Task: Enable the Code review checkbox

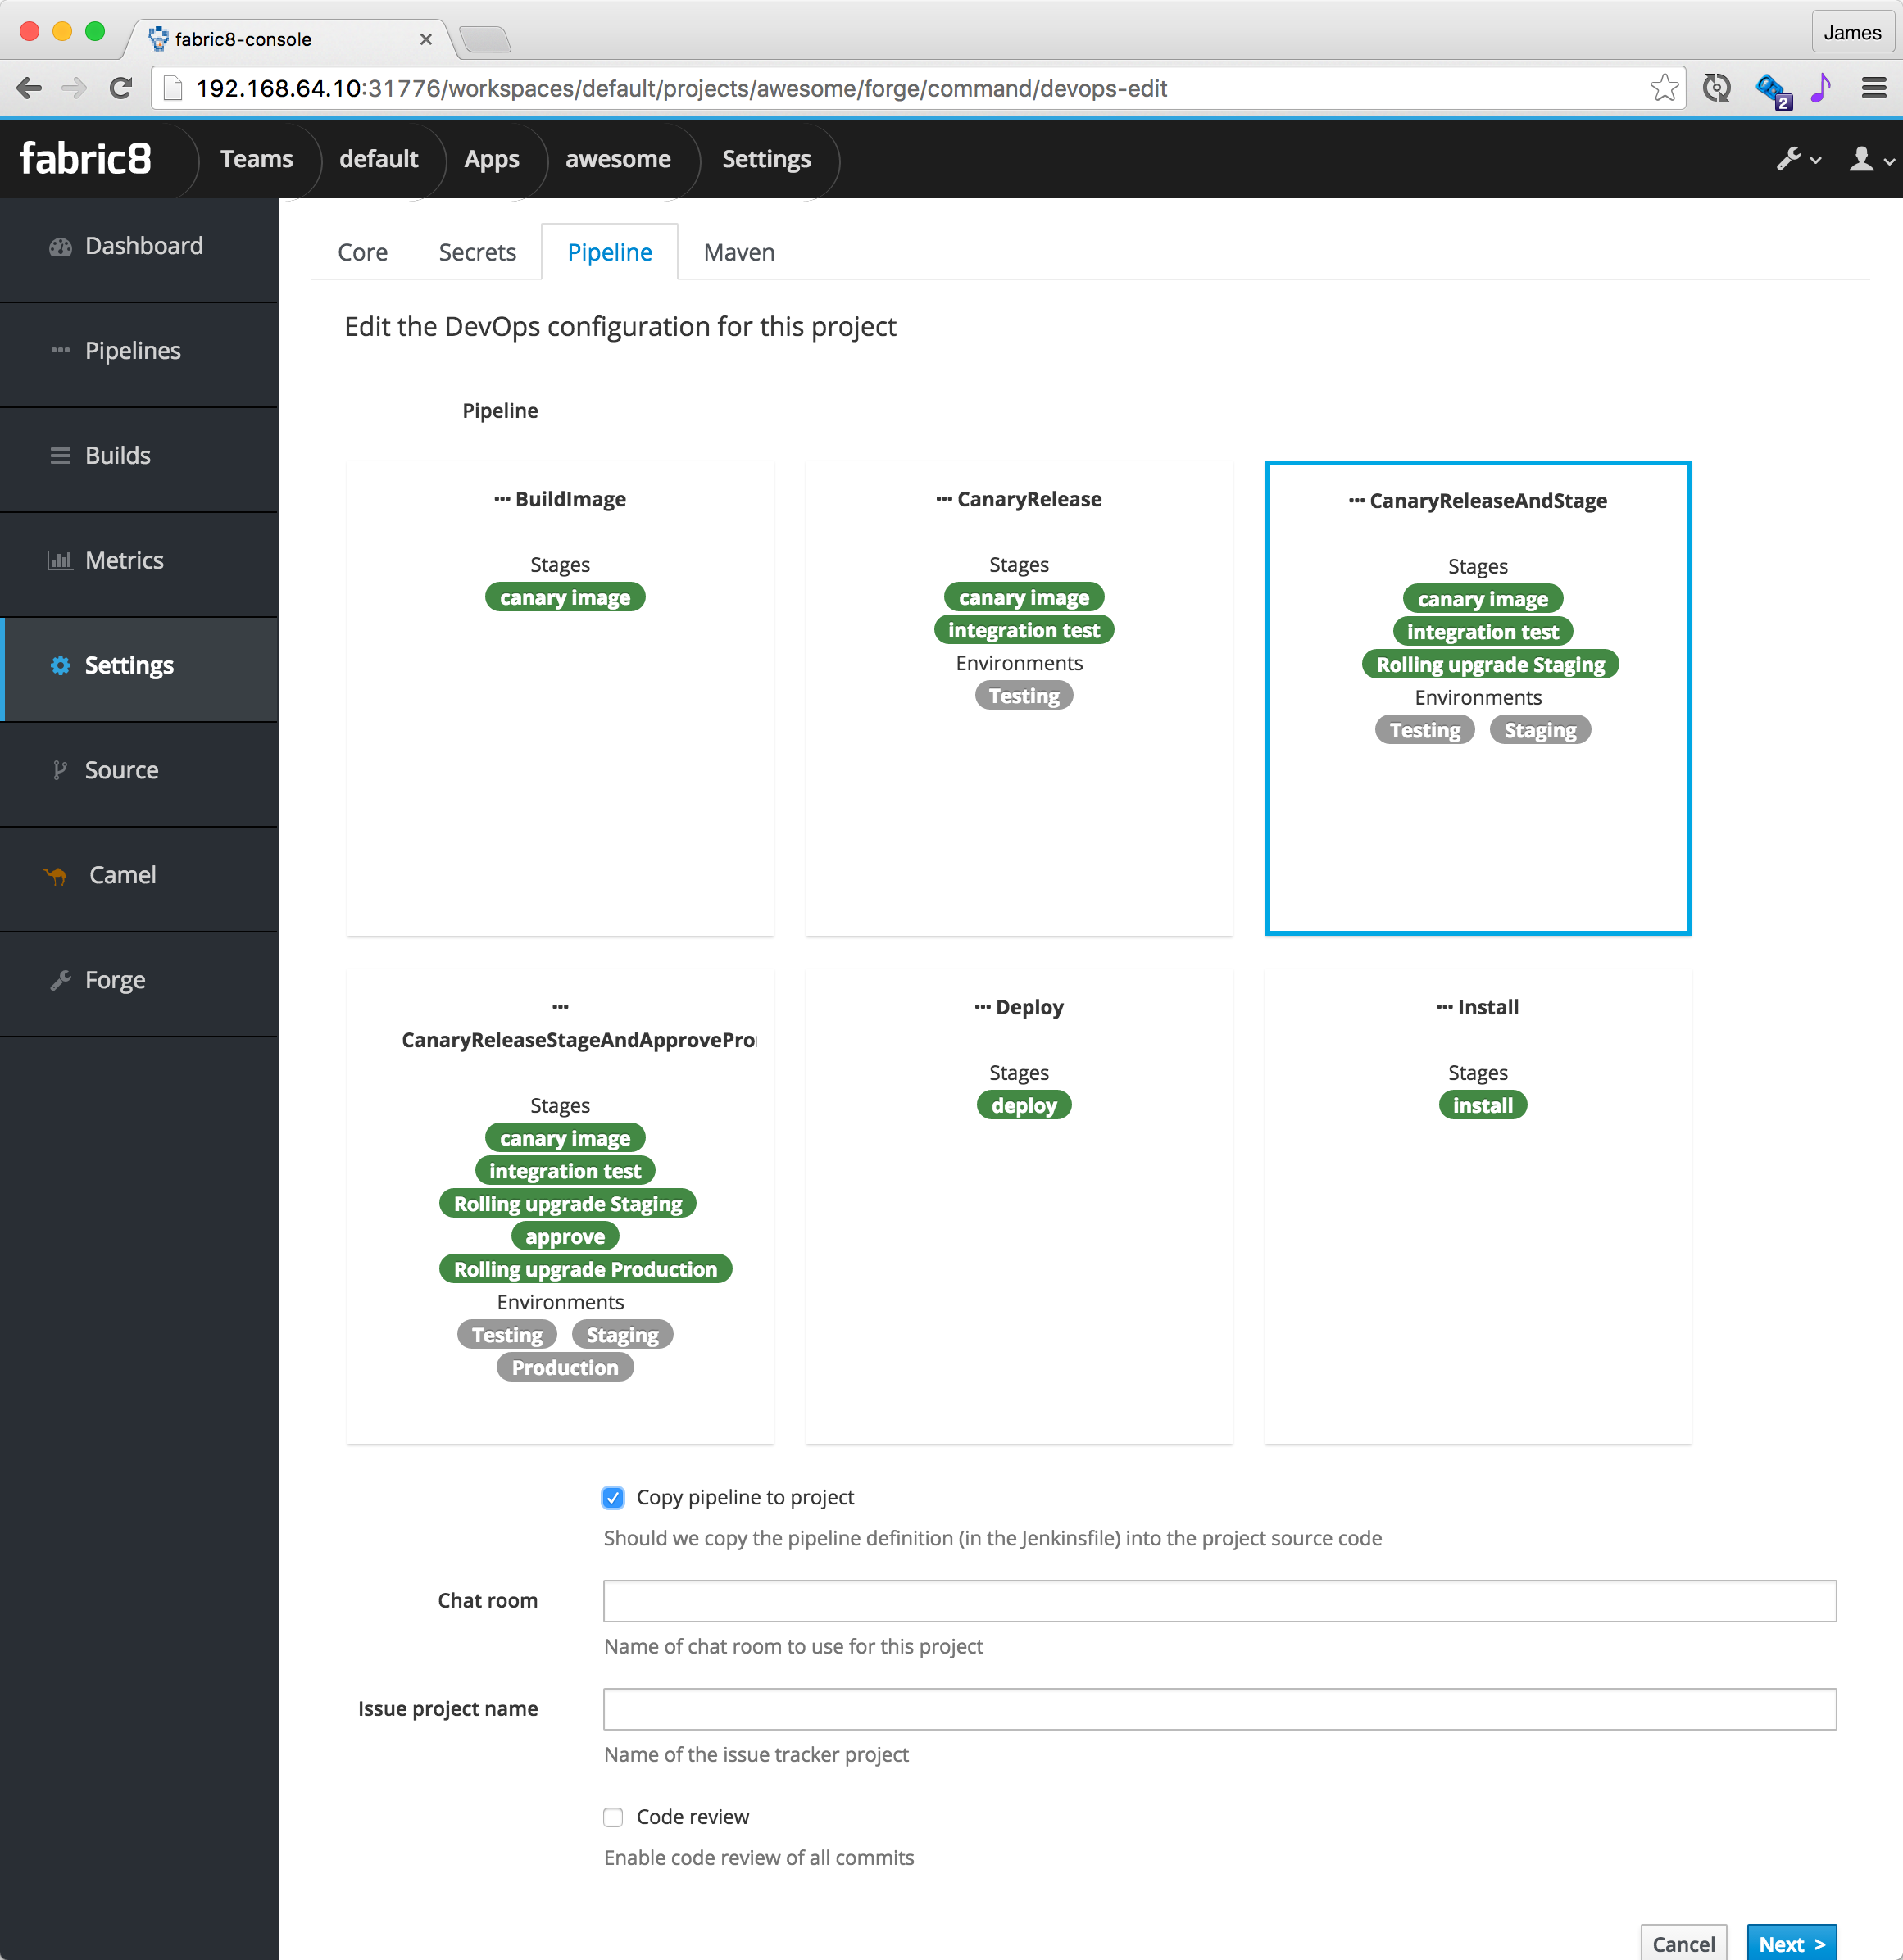Action: click(613, 1817)
